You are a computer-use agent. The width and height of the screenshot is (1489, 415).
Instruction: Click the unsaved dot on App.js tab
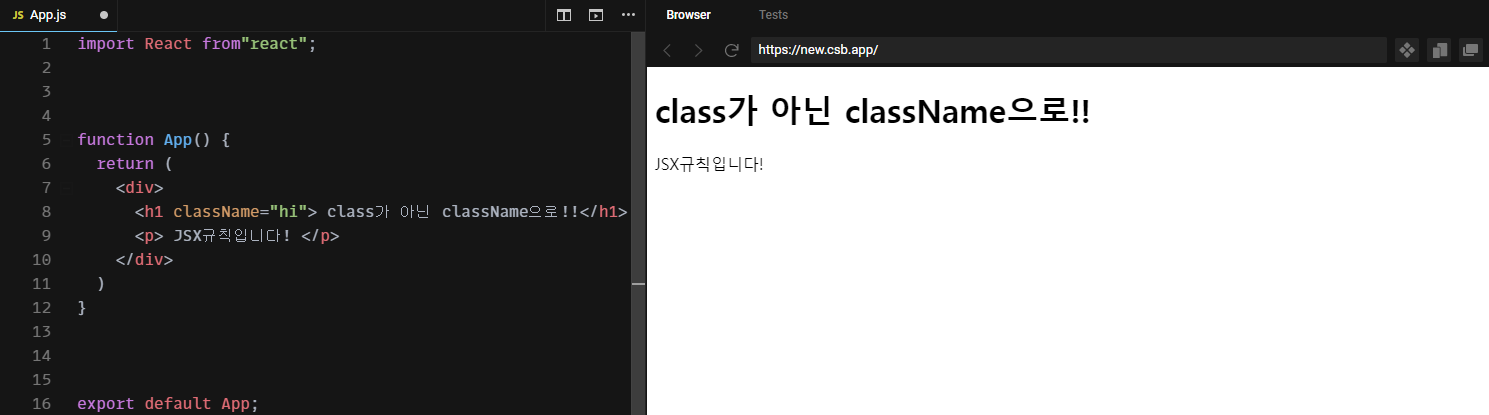104,15
